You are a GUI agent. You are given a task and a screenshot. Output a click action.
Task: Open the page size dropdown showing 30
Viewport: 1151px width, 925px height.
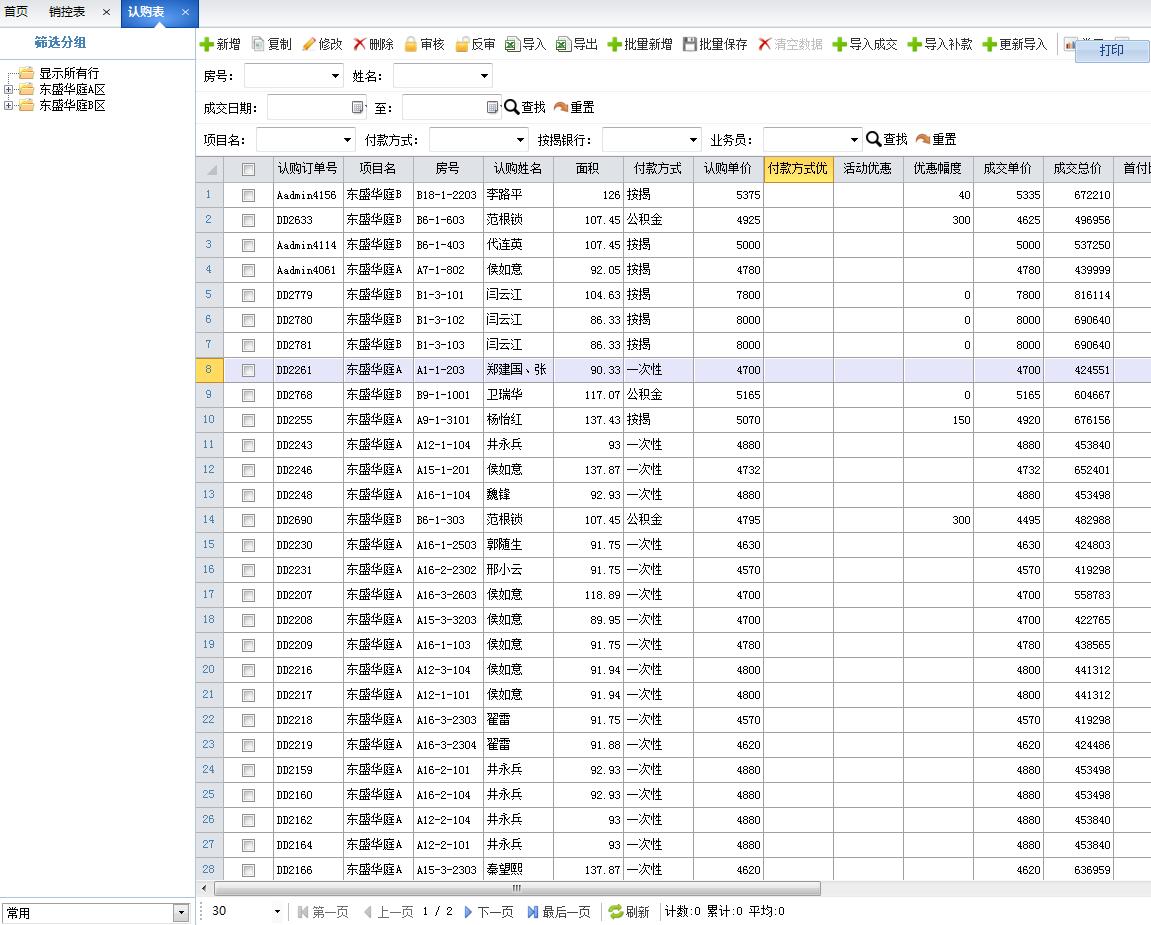point(277,912)
